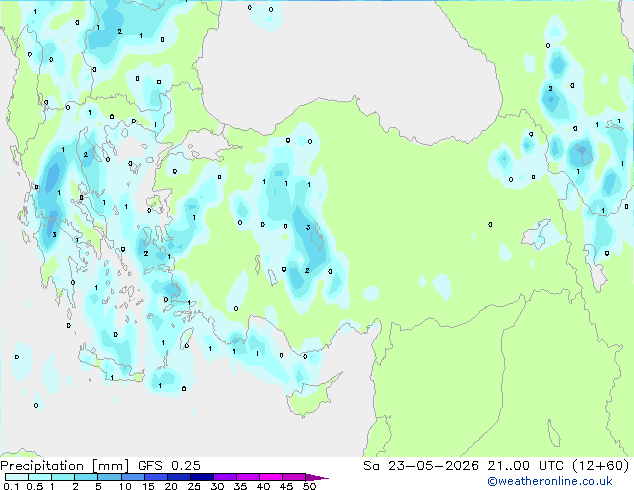Click the 'Precipitation [mm]' title text

pyautogui.click(x=65, y=466)
